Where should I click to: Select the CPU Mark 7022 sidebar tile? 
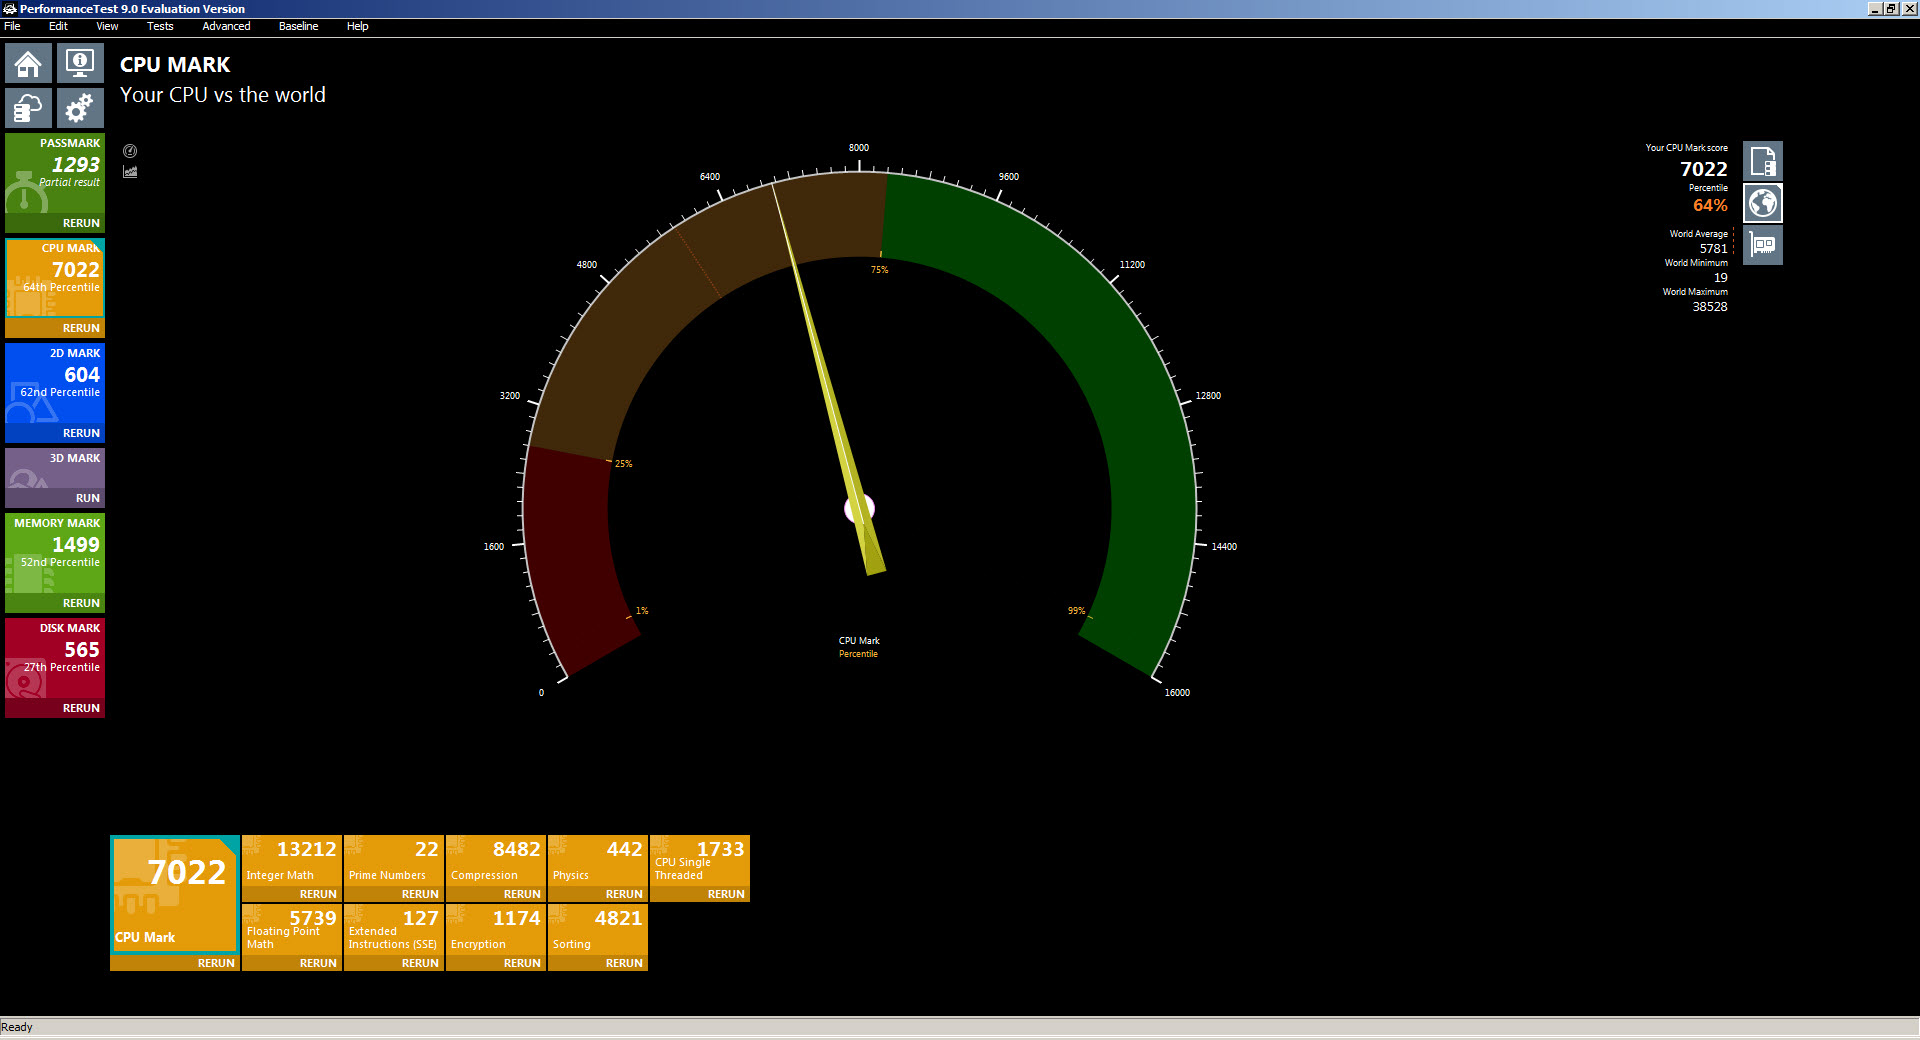[55, 279]
